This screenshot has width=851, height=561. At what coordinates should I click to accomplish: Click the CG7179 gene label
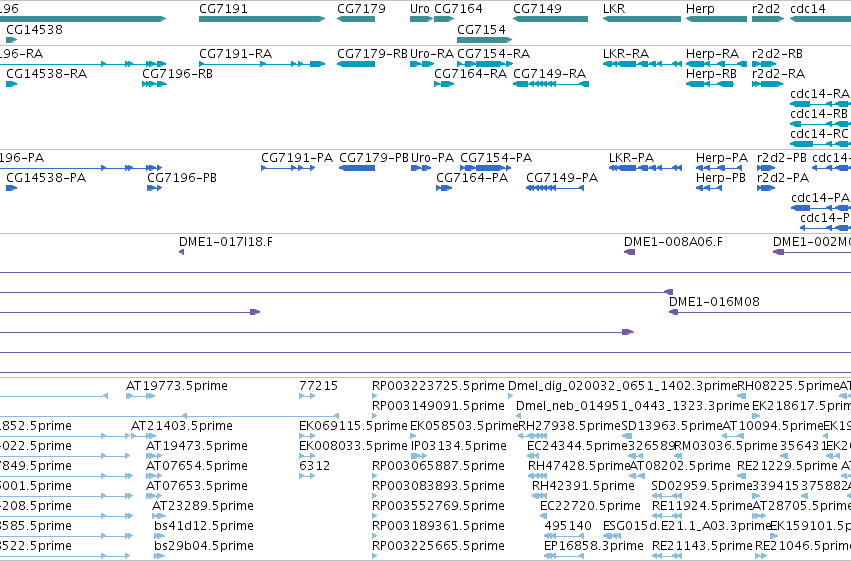click(361, 9)
